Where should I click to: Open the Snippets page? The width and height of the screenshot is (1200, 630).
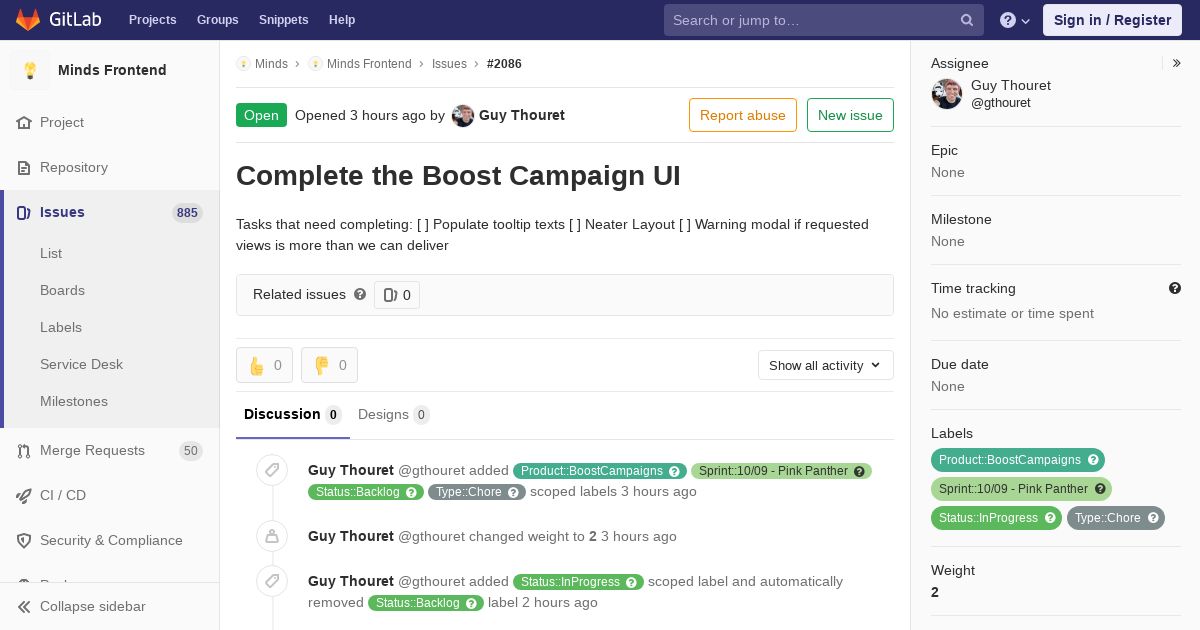(283, 20)
